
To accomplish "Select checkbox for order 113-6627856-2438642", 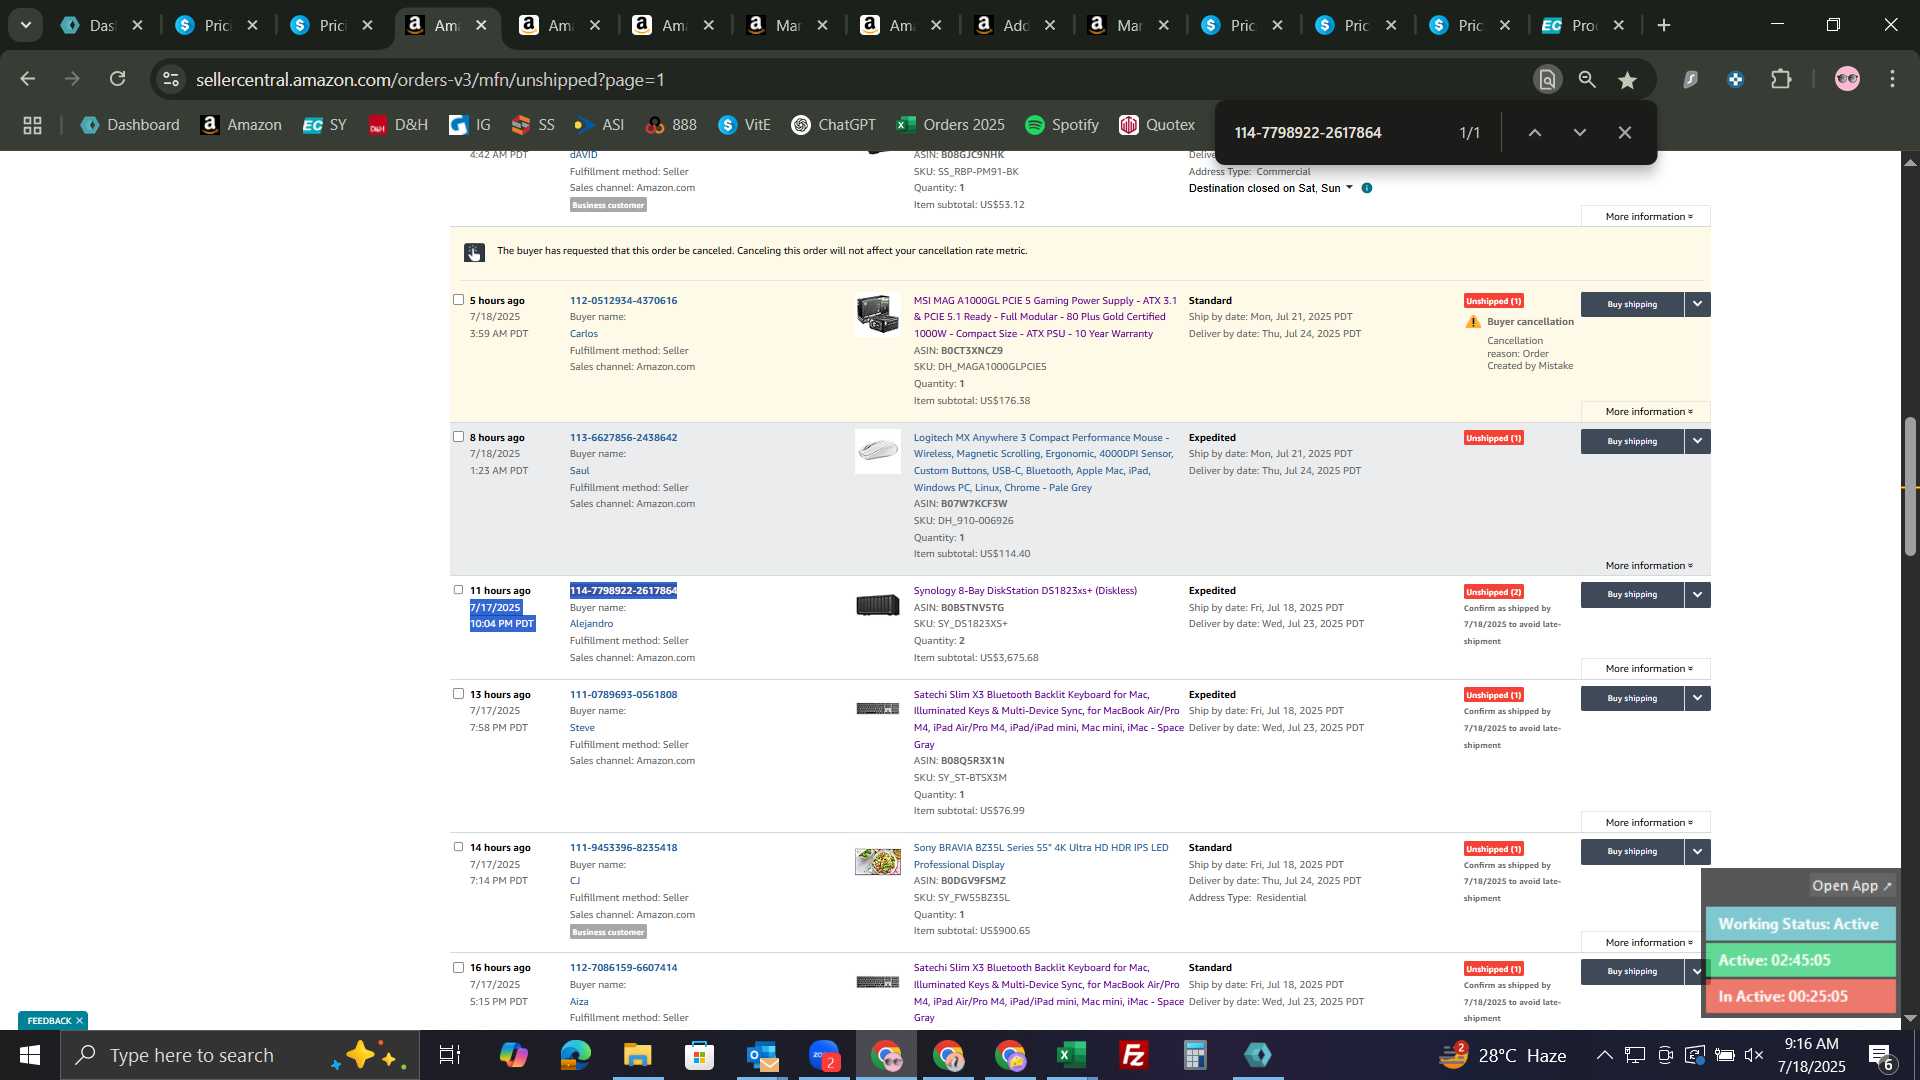I will (458, 436).
